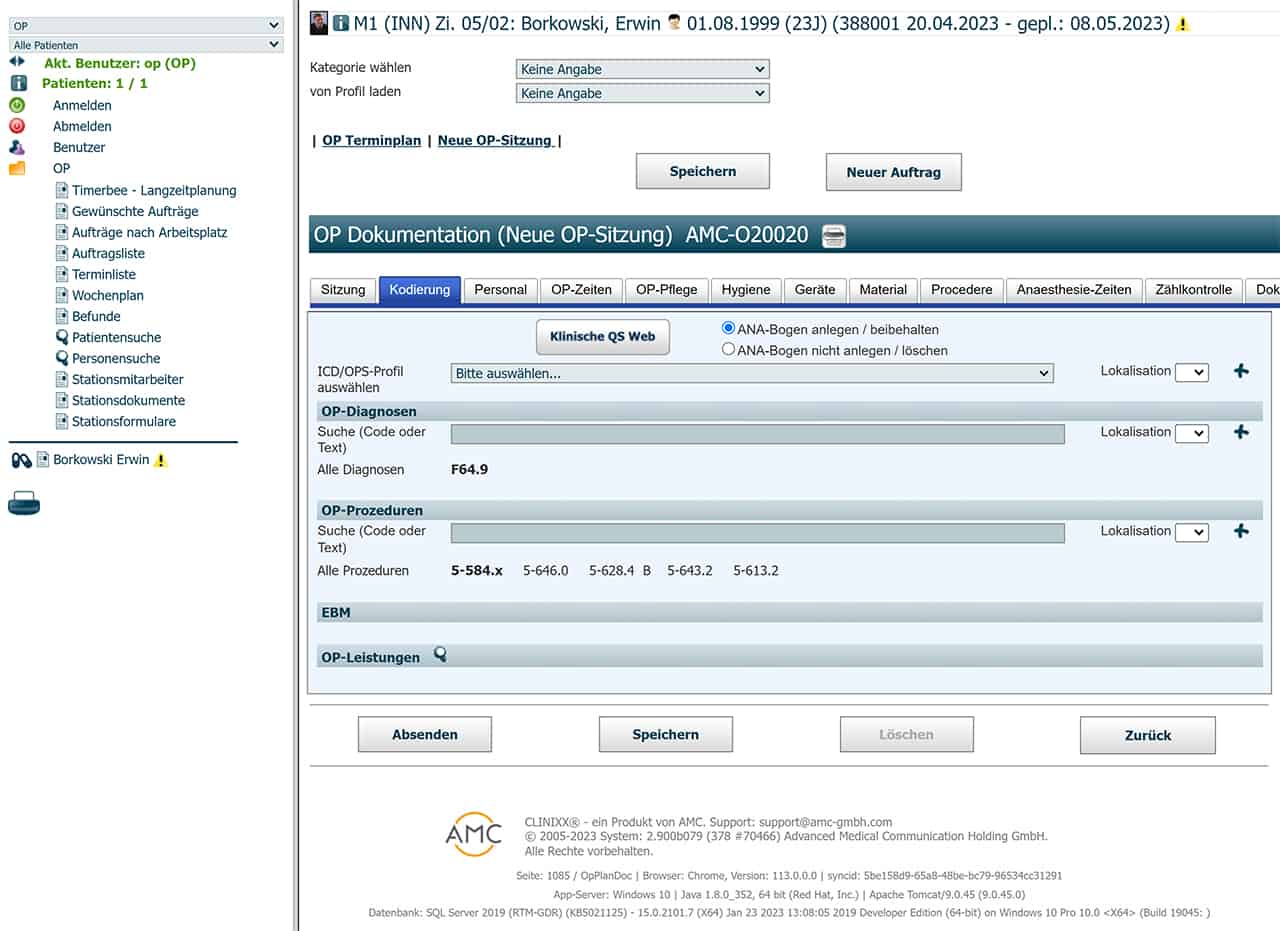Viewport: 1280px width, 931px height.
Task: Switch to the OP-Zeiten tab
Action: 582,290
